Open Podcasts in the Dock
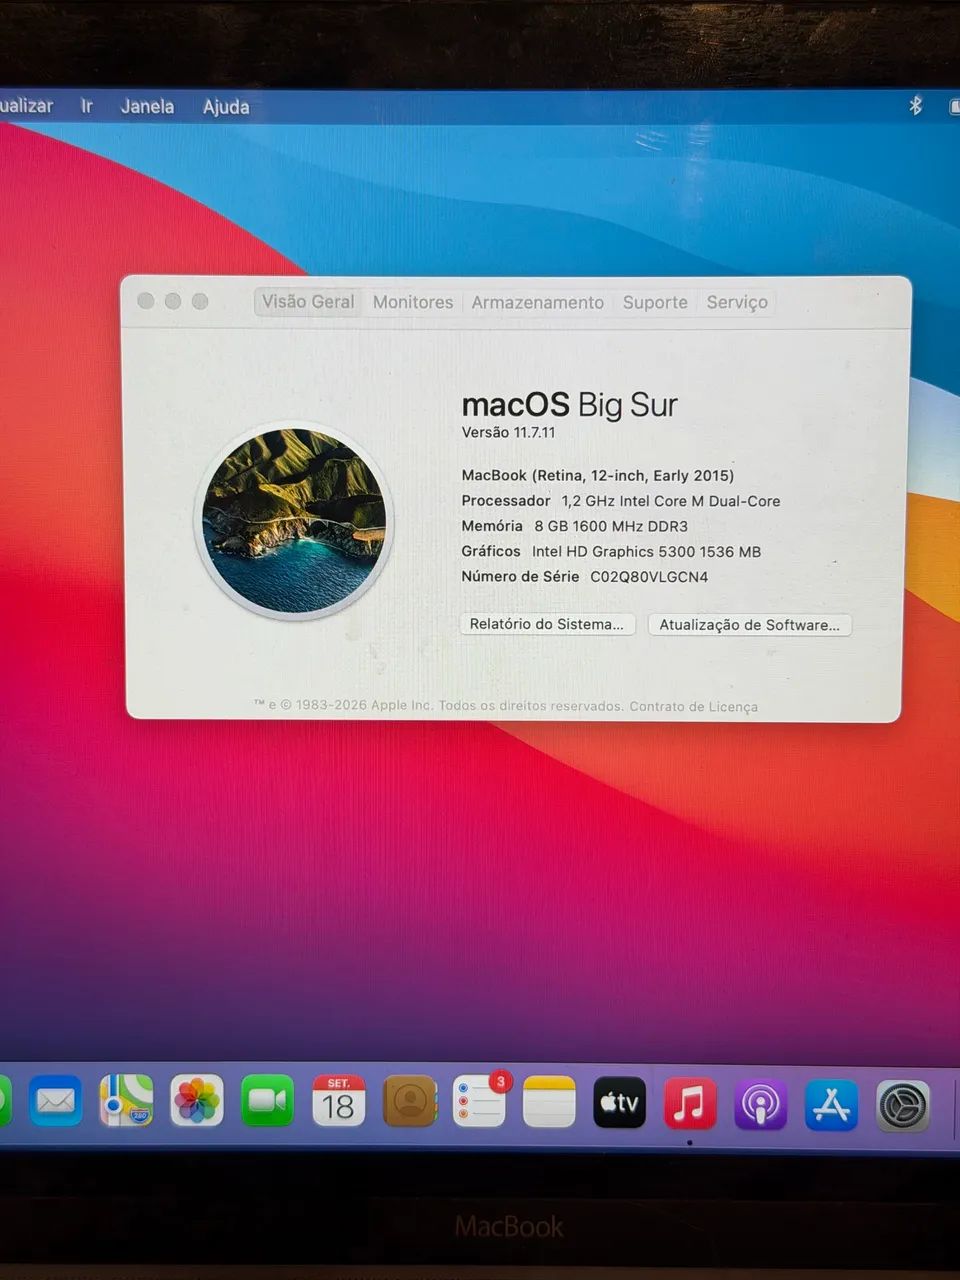 (x=760, y=1104)
